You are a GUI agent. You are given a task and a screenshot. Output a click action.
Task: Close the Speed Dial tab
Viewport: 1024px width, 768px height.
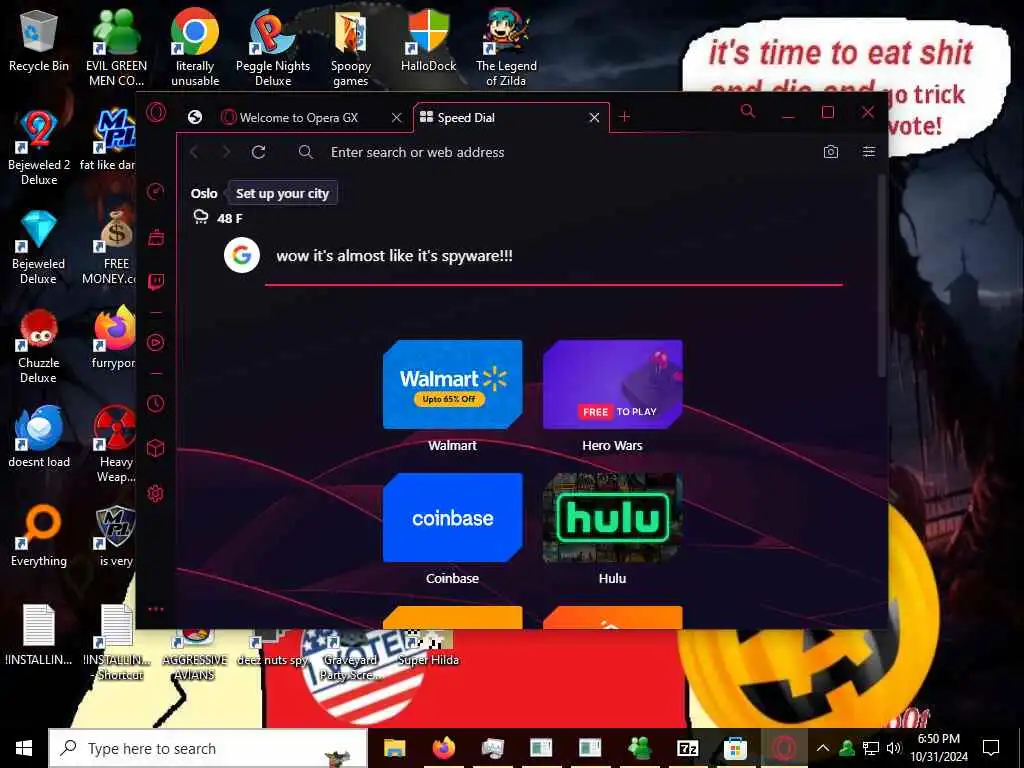click(x=594, y=118)
